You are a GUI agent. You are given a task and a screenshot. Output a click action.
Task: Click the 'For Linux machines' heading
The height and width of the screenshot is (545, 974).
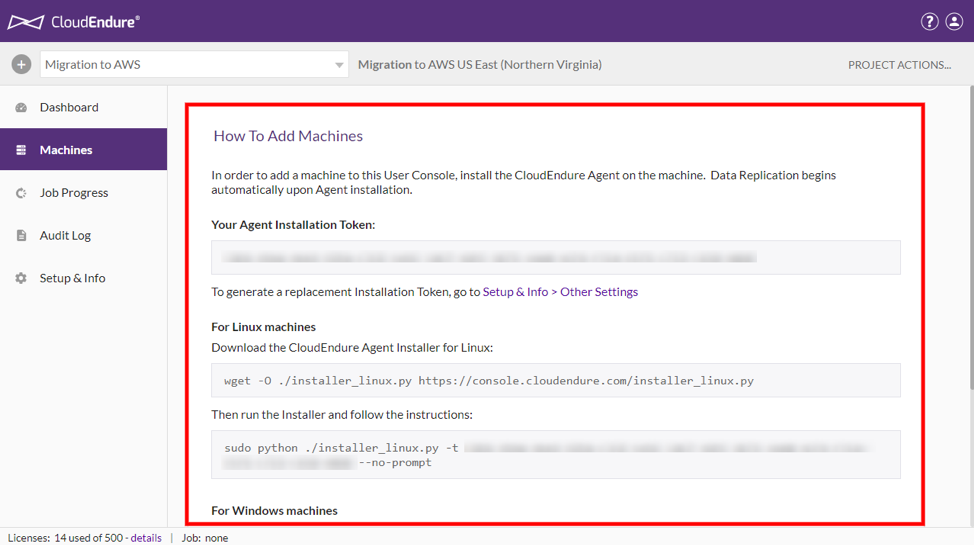tap(263, 327)
